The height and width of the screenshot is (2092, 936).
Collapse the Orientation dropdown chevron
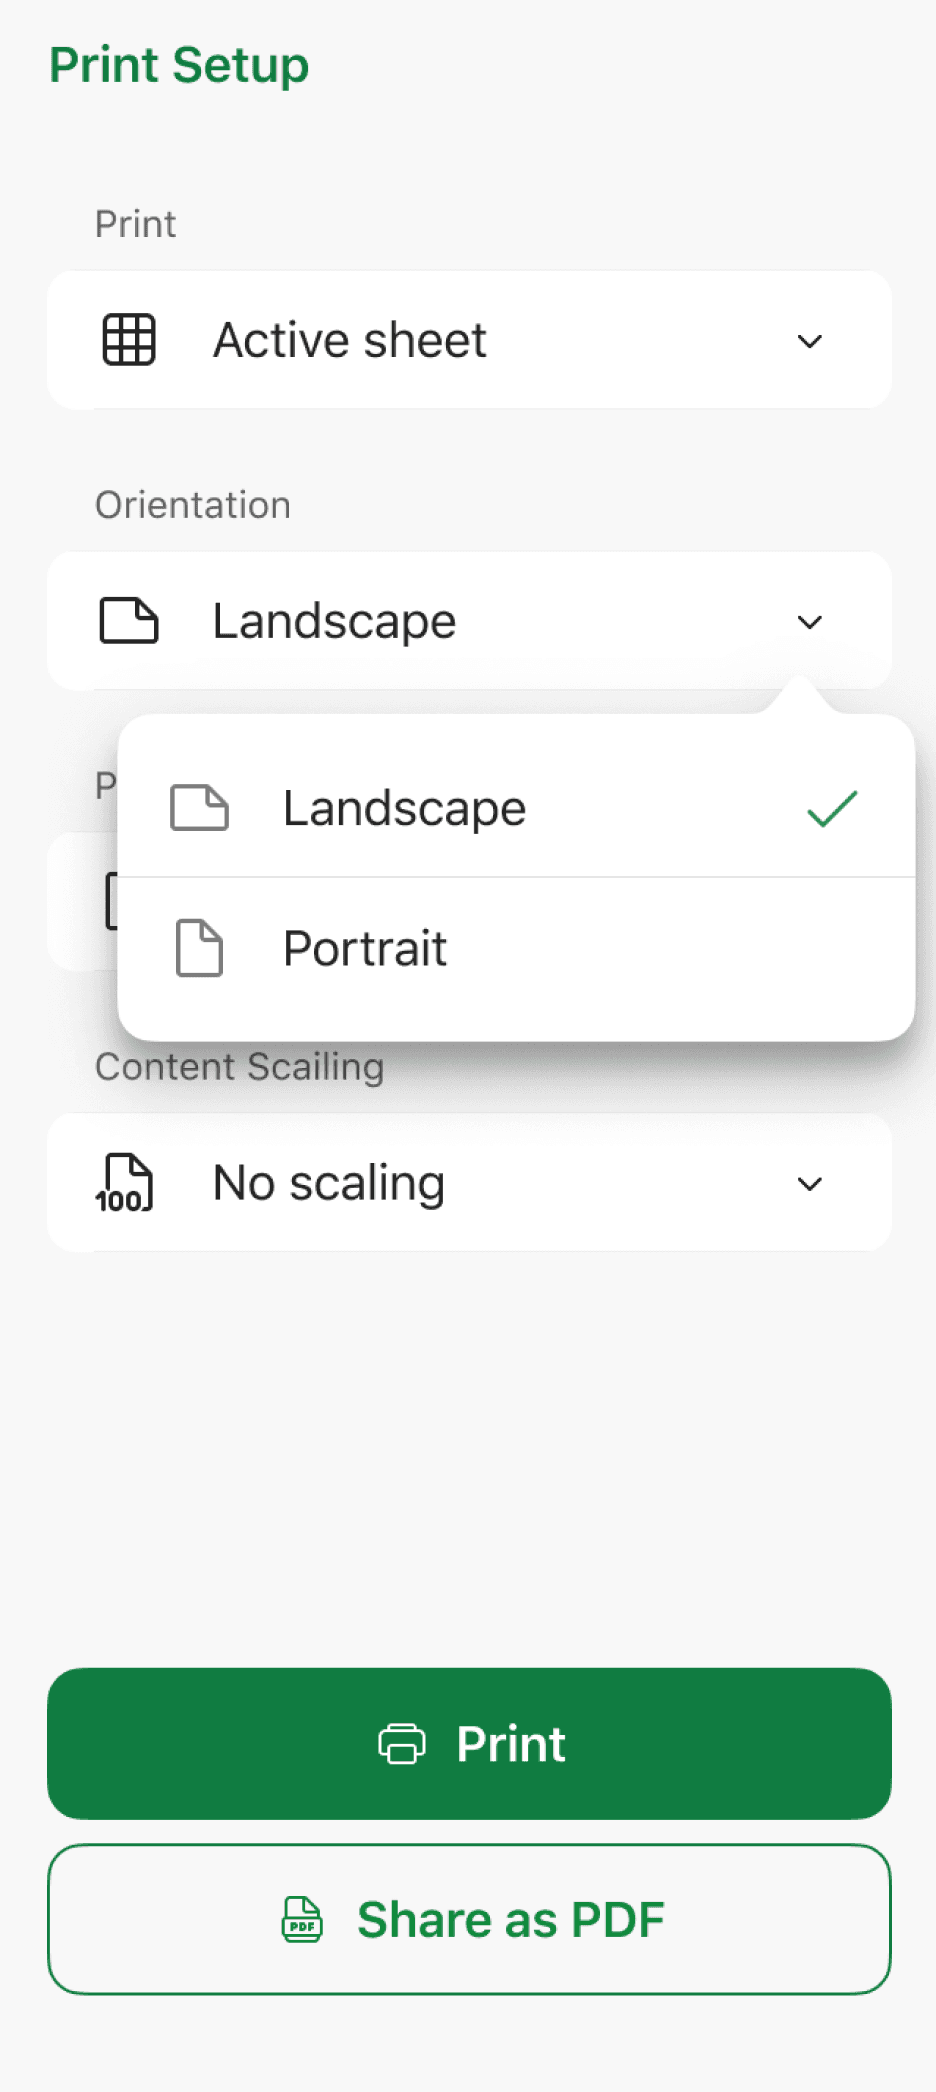point(810,622)
